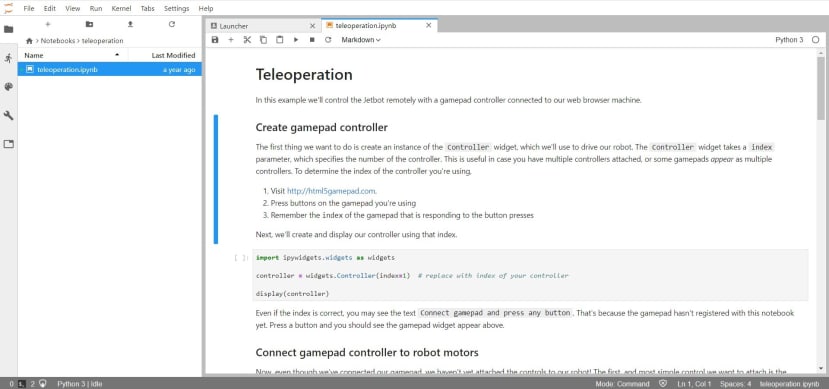
Task: Save the notebook with the disk icon
Action: [x=215, y=40]
